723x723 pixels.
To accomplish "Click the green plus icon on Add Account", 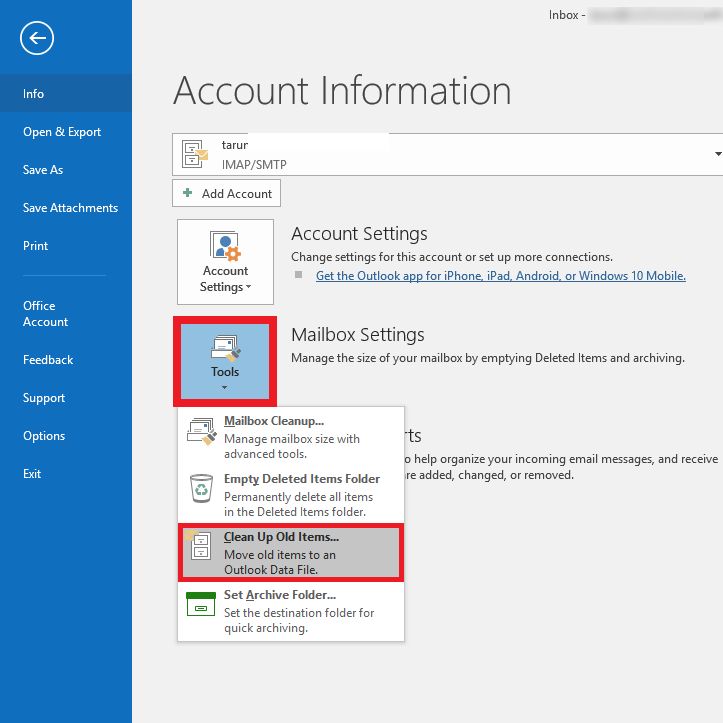I will (x=188, y=193).
